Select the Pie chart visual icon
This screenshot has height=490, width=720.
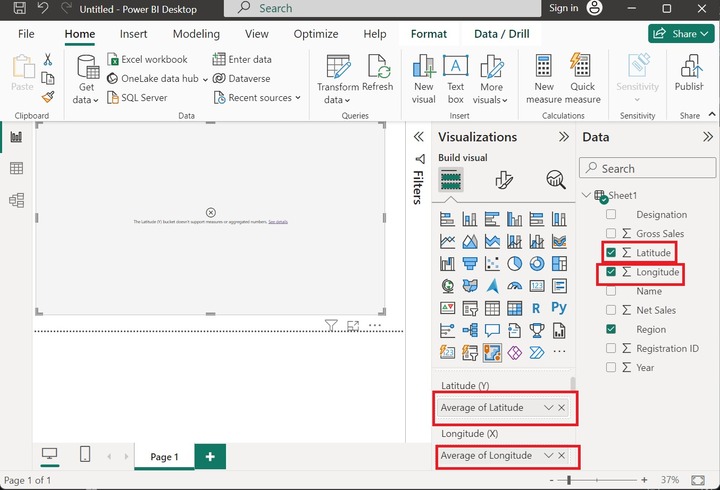click(514, 264)
